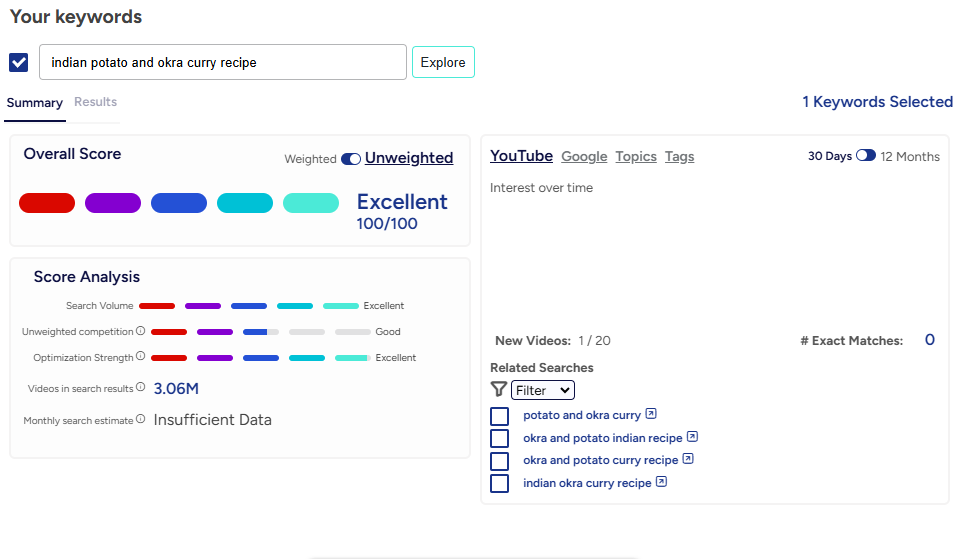Open the Filter dropdown
960x559 pixels.
click(x=543, y=390)
